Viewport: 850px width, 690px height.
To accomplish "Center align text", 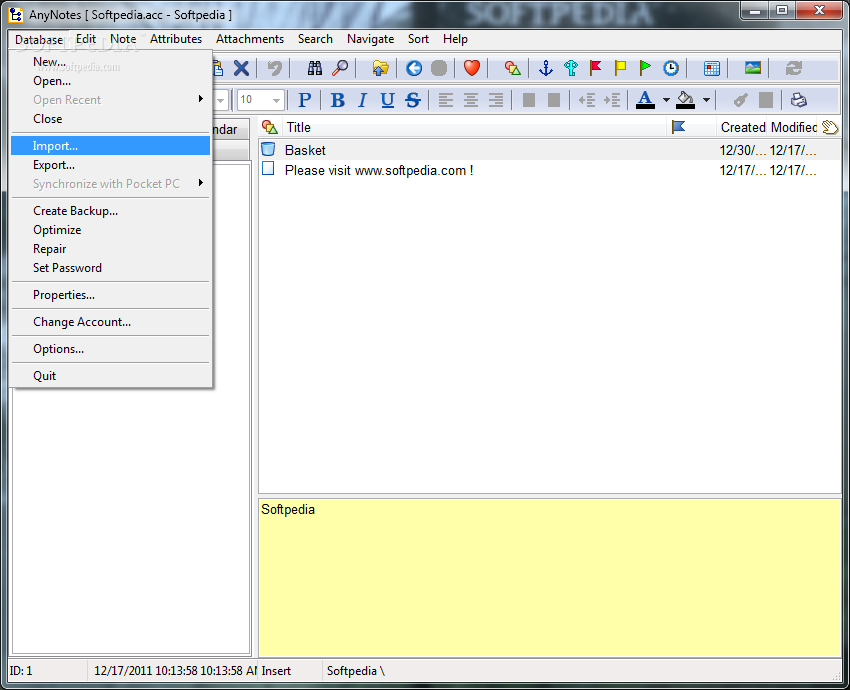I will 471,100.
